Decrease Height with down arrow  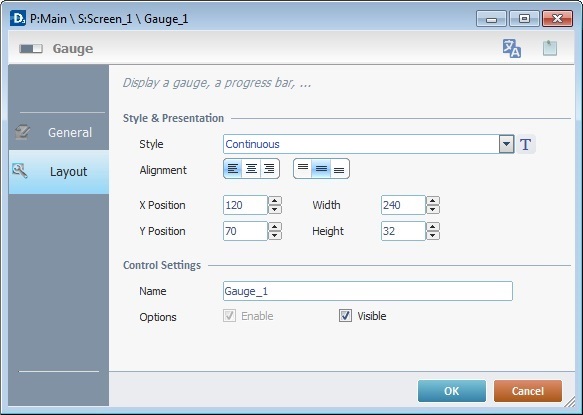[x=433, y=235]
